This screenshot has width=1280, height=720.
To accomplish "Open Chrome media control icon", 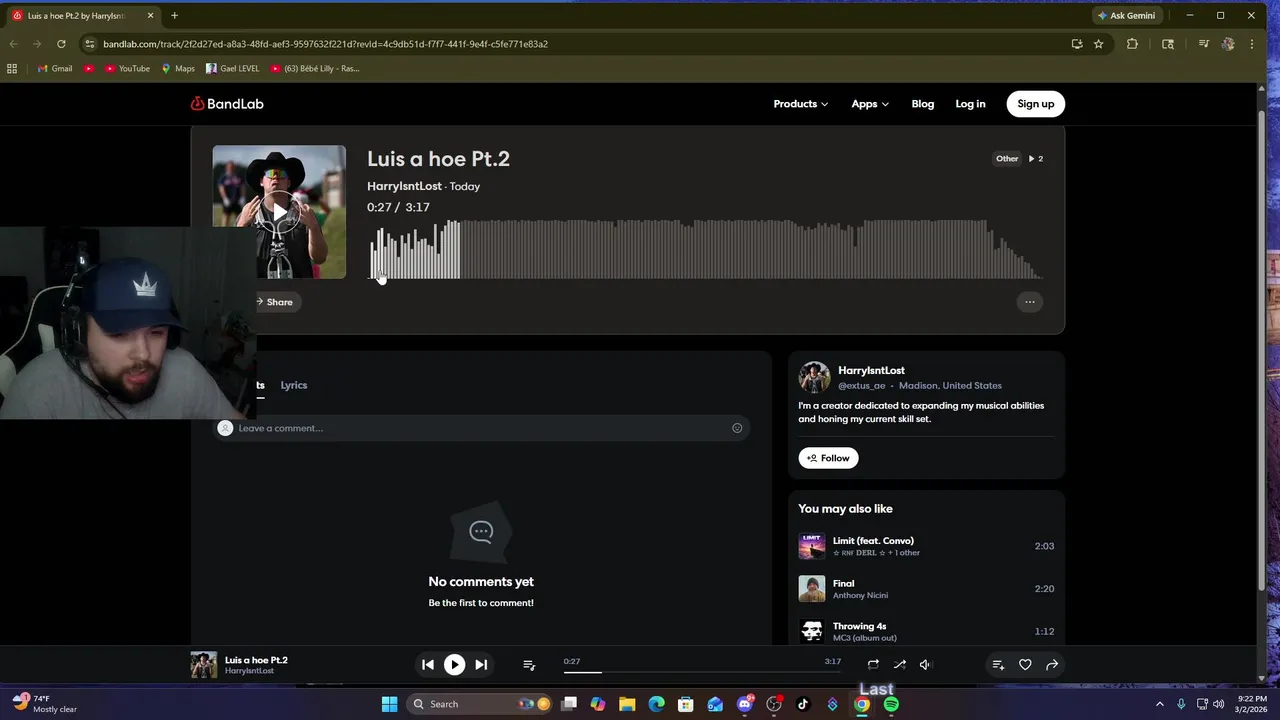I will [x=1203, y=44].
